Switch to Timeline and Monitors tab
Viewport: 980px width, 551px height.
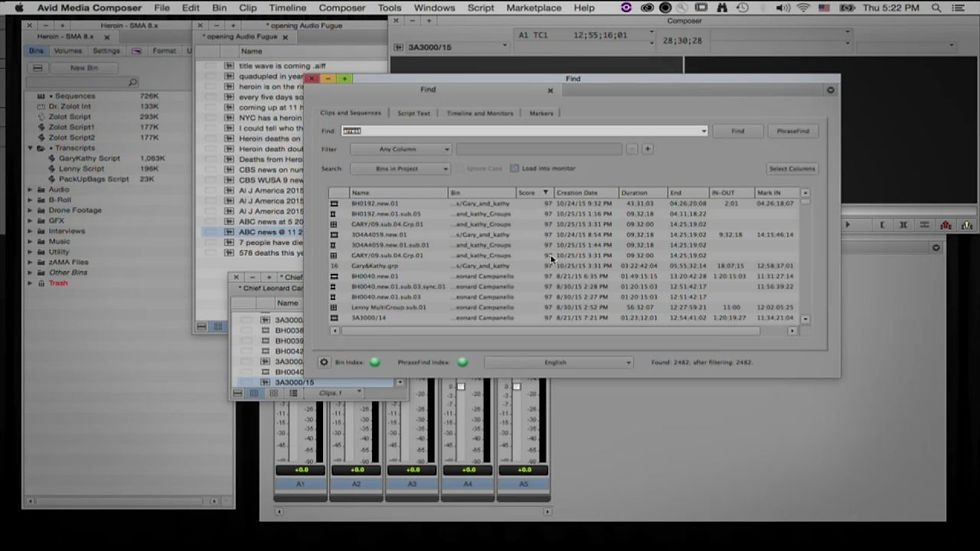click(479, 113)
